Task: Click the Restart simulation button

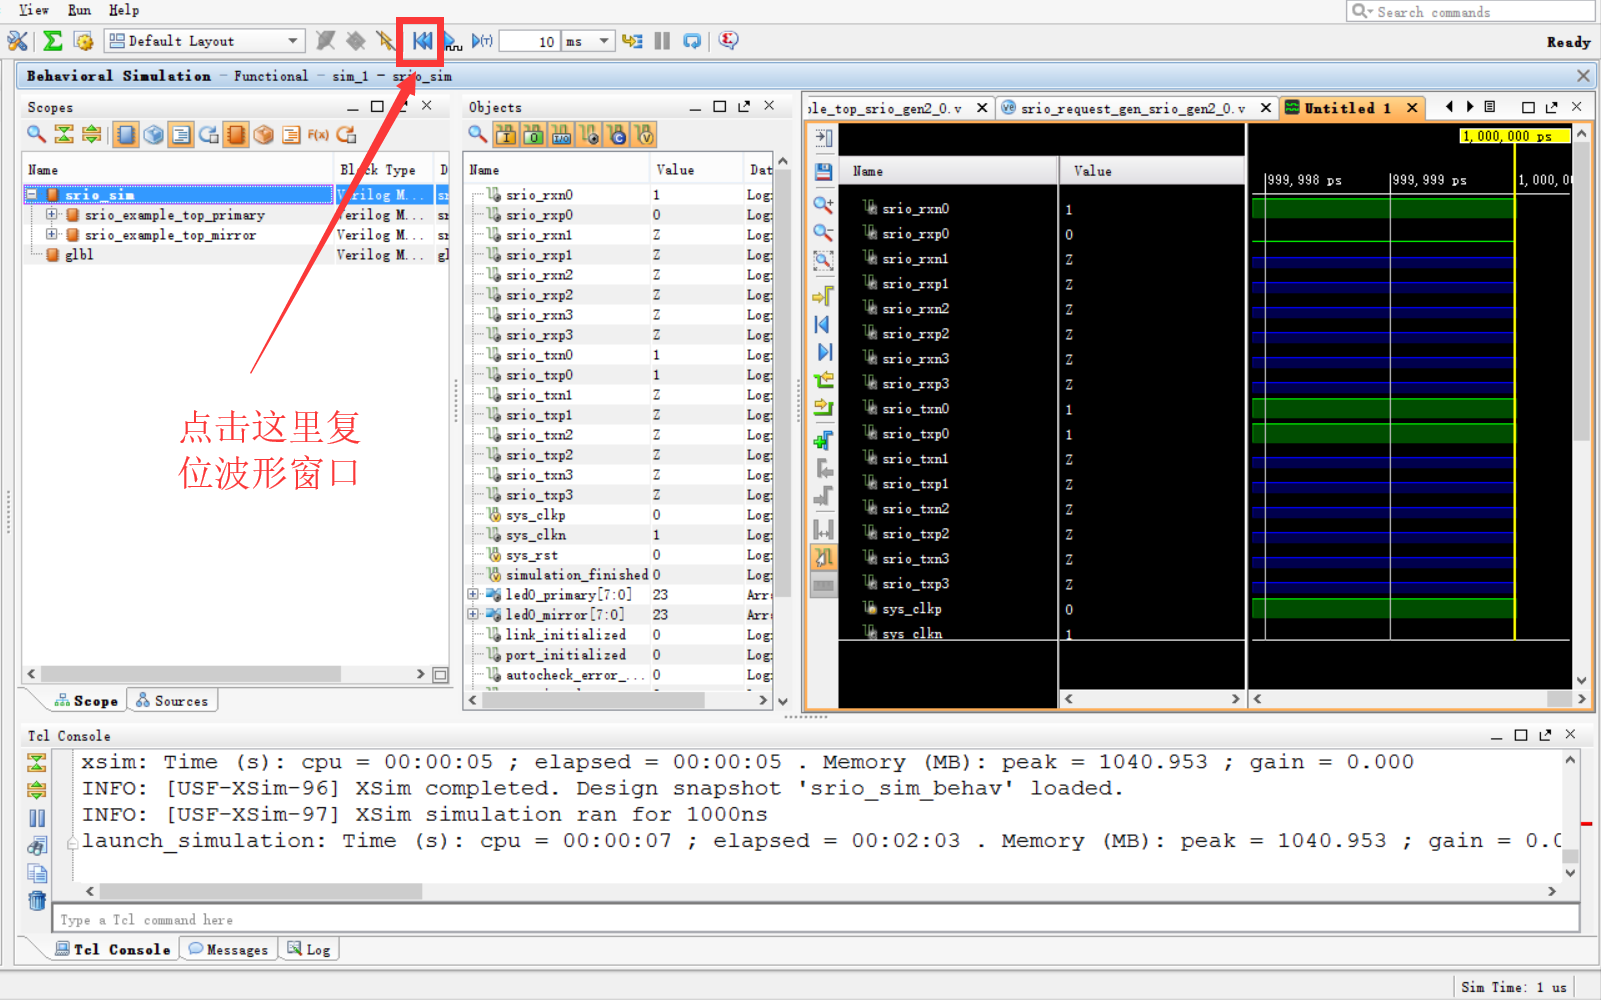Action: pyautogui.click(x=422, y=41)
